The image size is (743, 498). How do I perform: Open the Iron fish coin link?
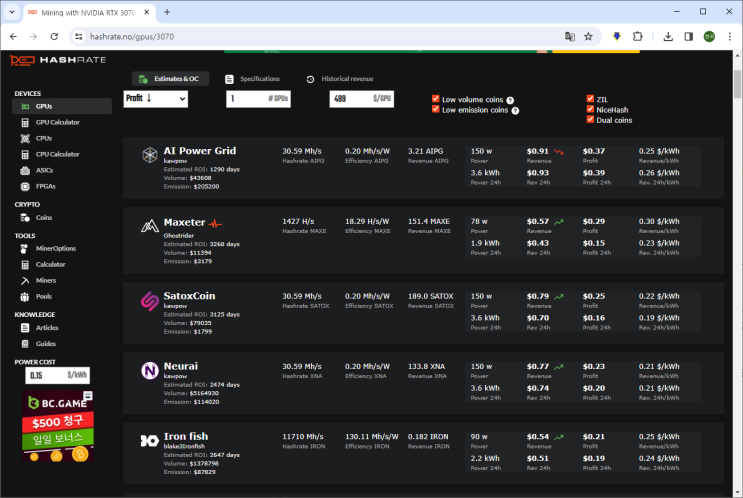[x=186, y=436]
